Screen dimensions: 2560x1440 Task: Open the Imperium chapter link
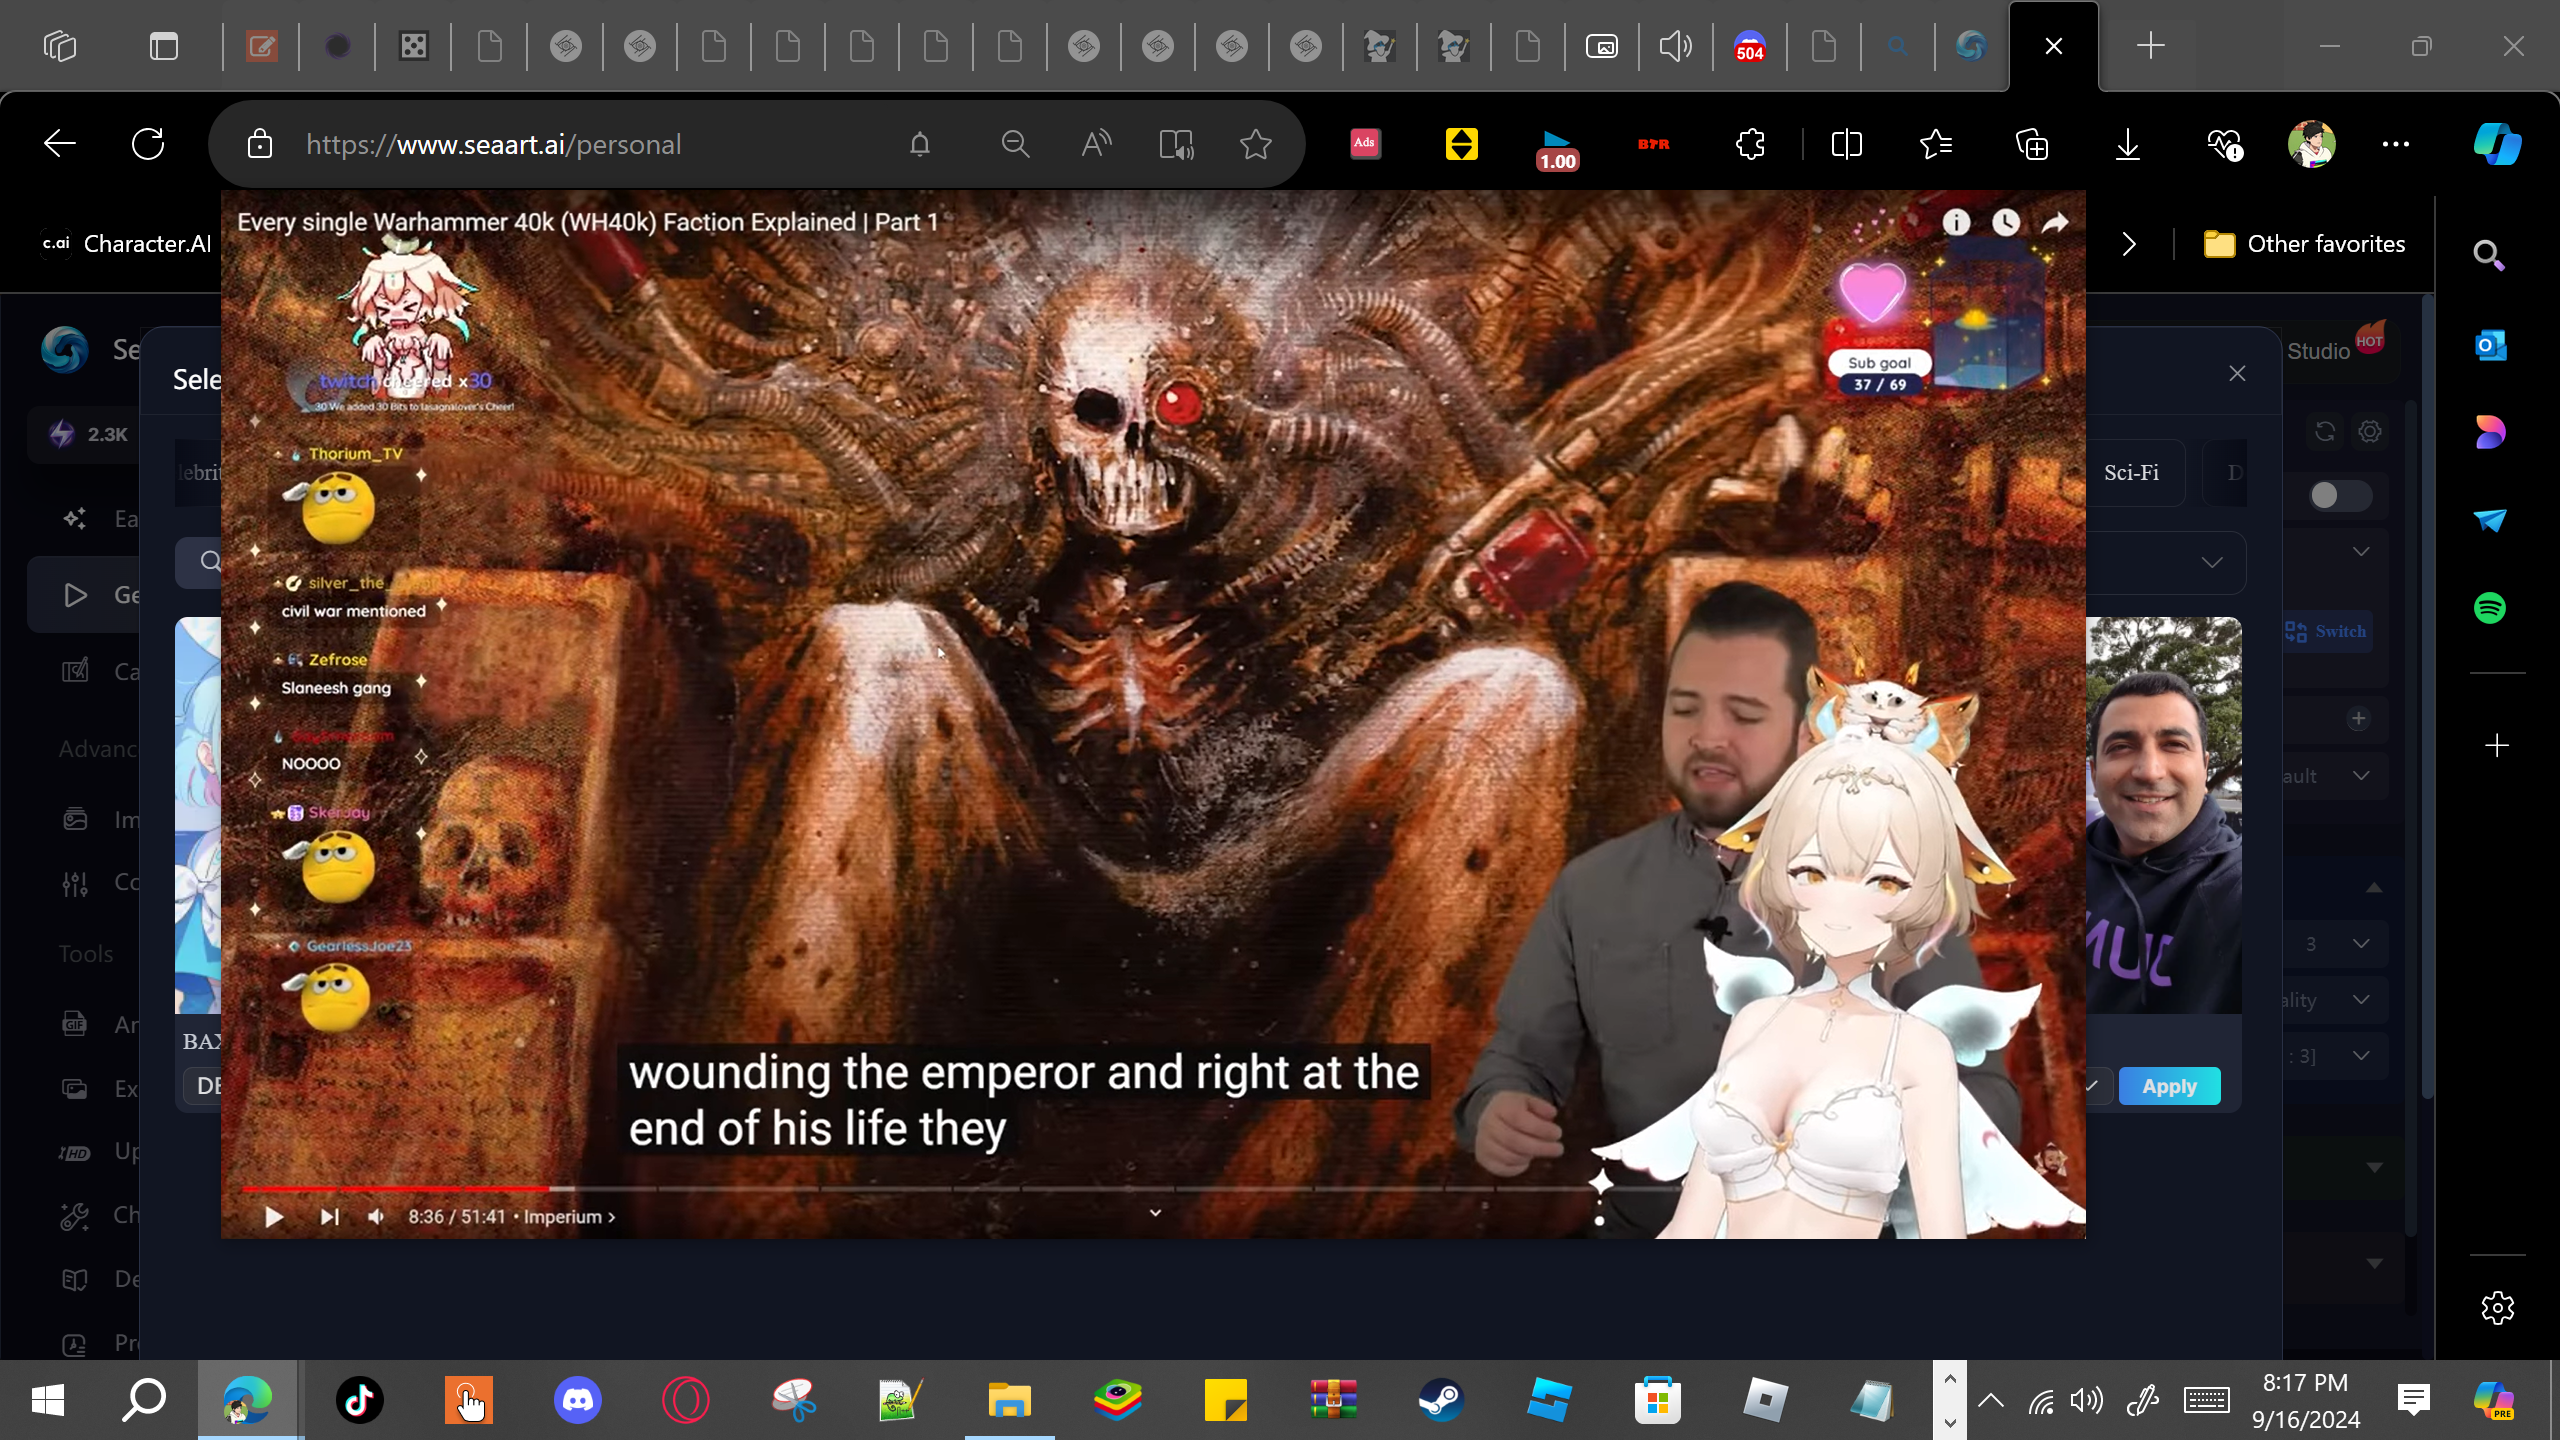click(x=569, y=1217)
